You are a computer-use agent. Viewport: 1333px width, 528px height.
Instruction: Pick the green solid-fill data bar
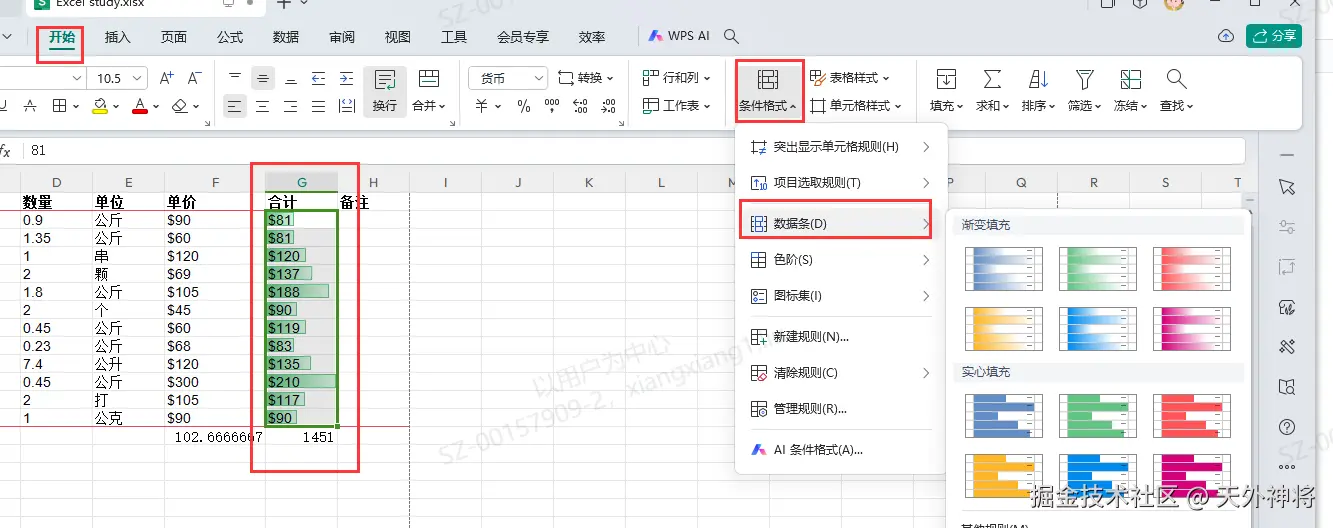[1098, 417]
